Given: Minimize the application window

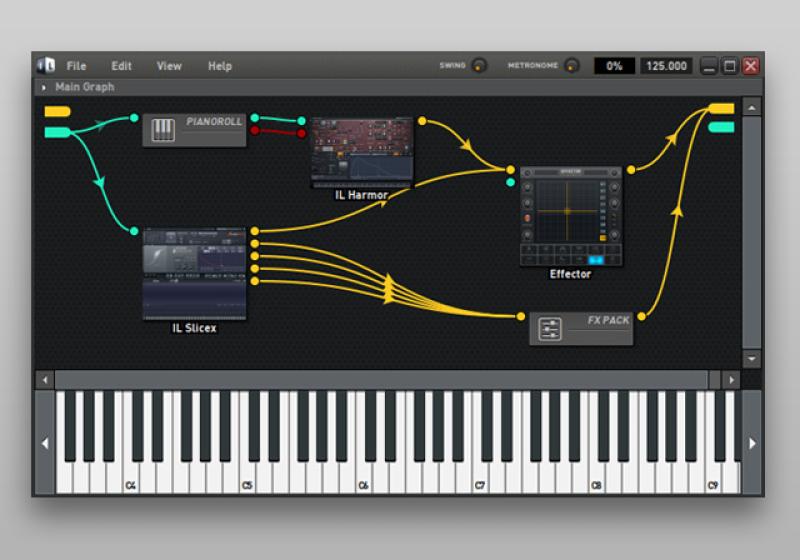Looking at the screenshot, I should [709, 66].
